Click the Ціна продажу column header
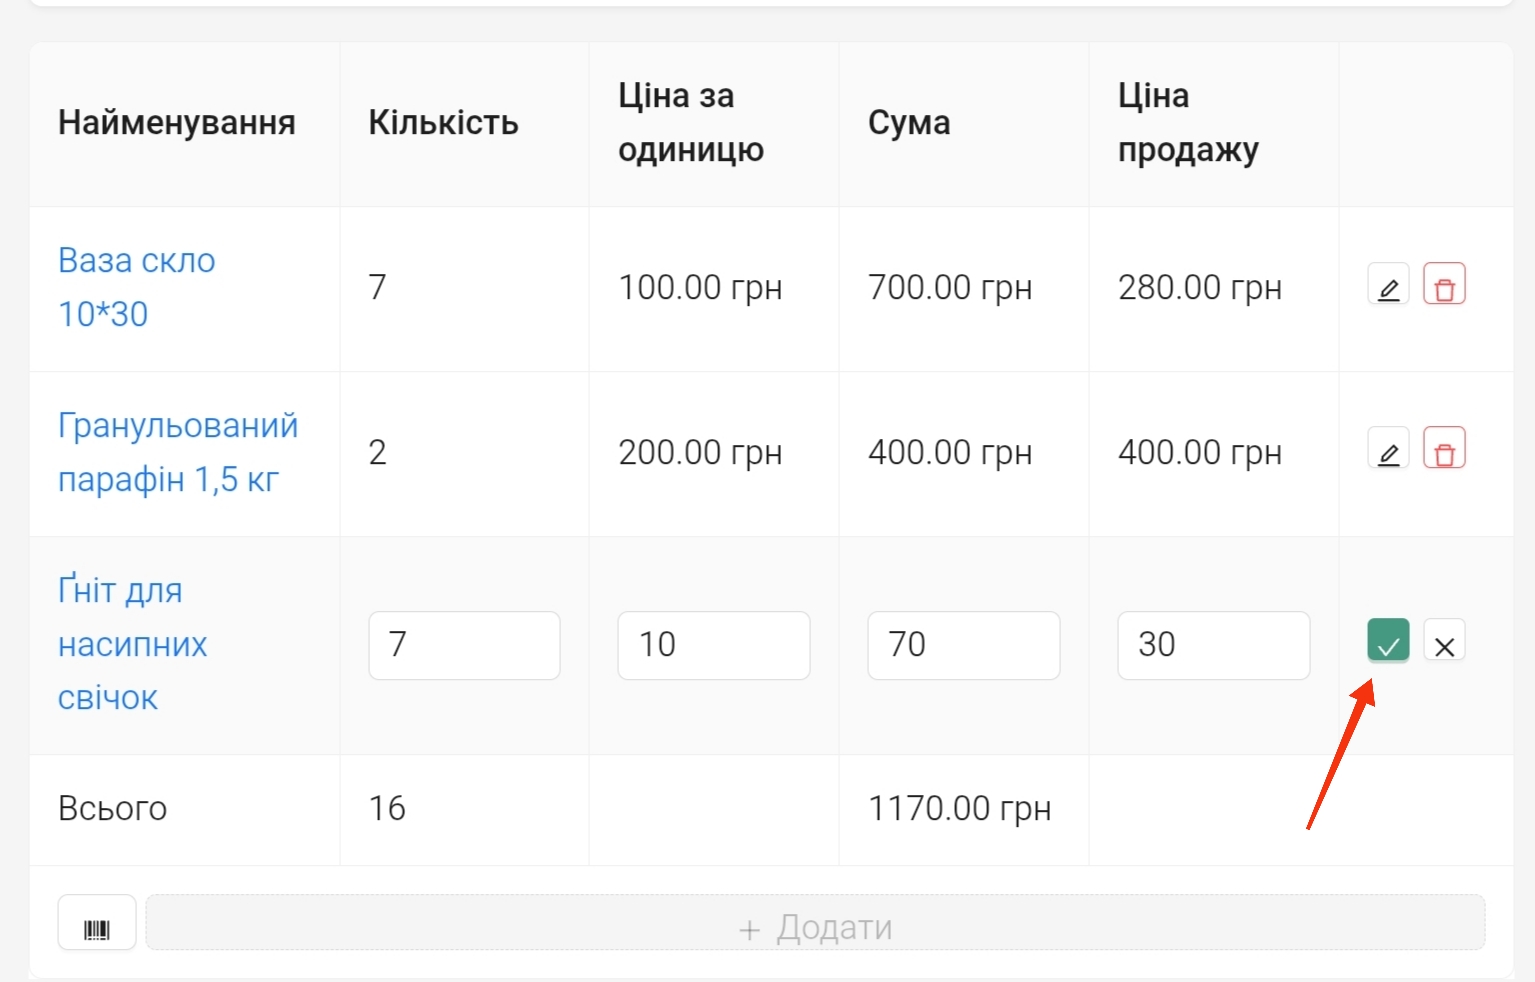 pyautogui.click(x=1188, y=123)
